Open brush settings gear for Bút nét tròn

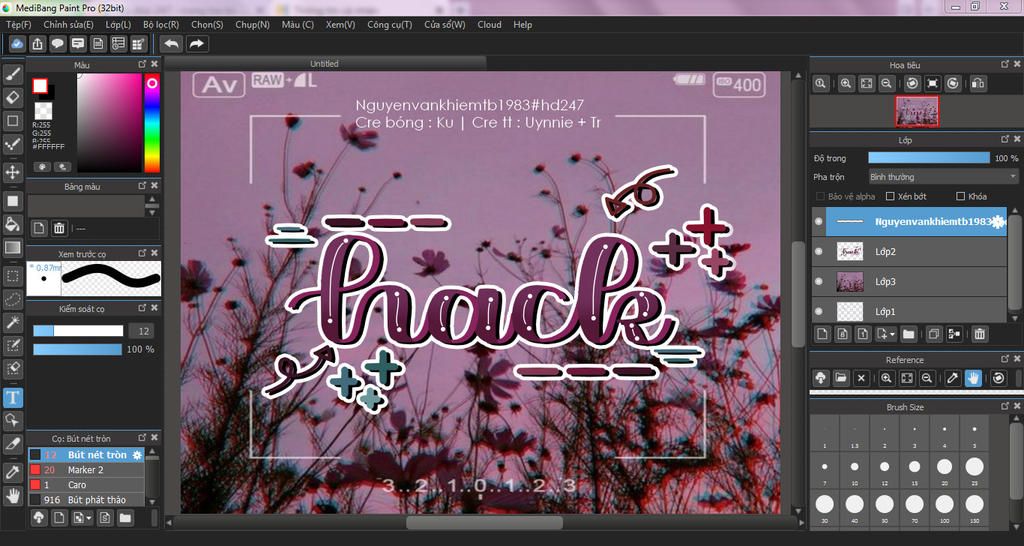click(137, 455)
